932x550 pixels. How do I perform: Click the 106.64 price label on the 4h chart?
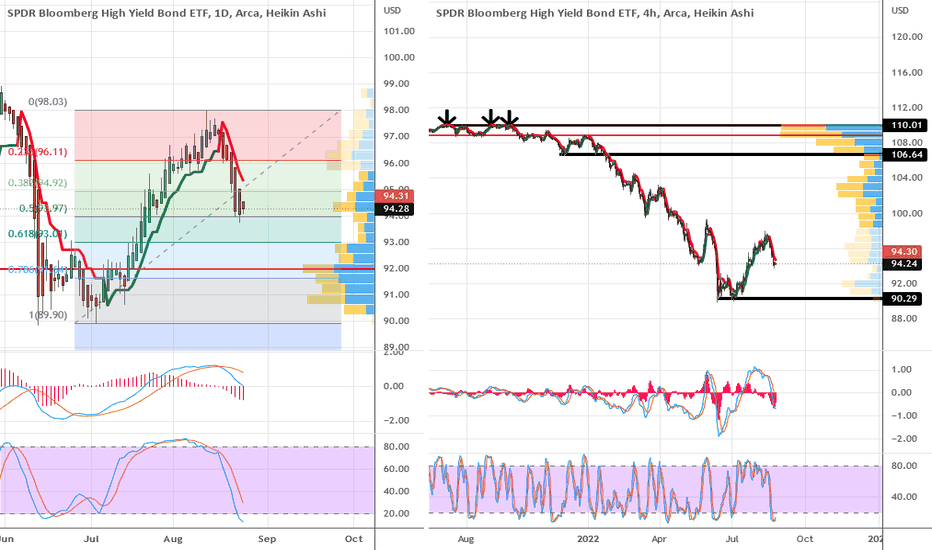[906, 155]
